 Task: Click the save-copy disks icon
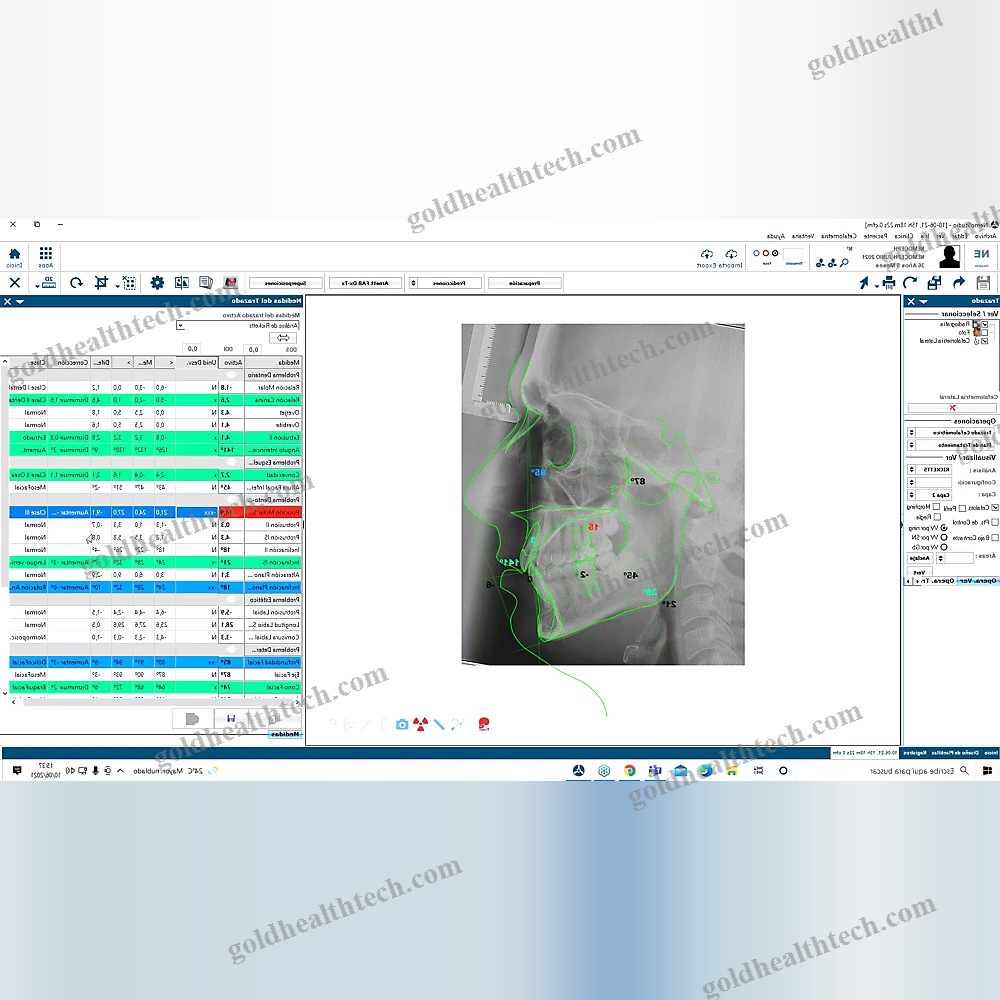(x=934, y=283)
